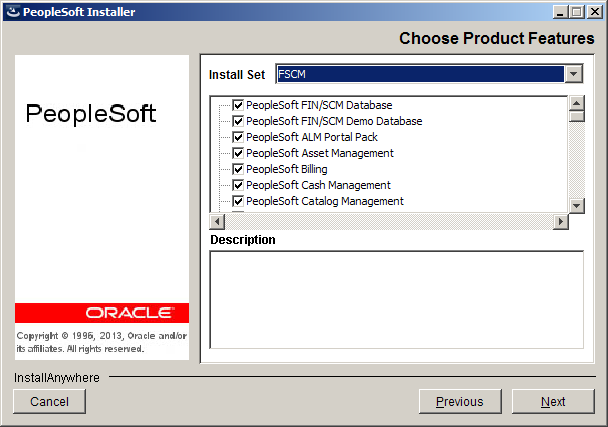608x427 pixels.
Task: Click the scroll right arrow under feature list
Action: pos(561,222)
